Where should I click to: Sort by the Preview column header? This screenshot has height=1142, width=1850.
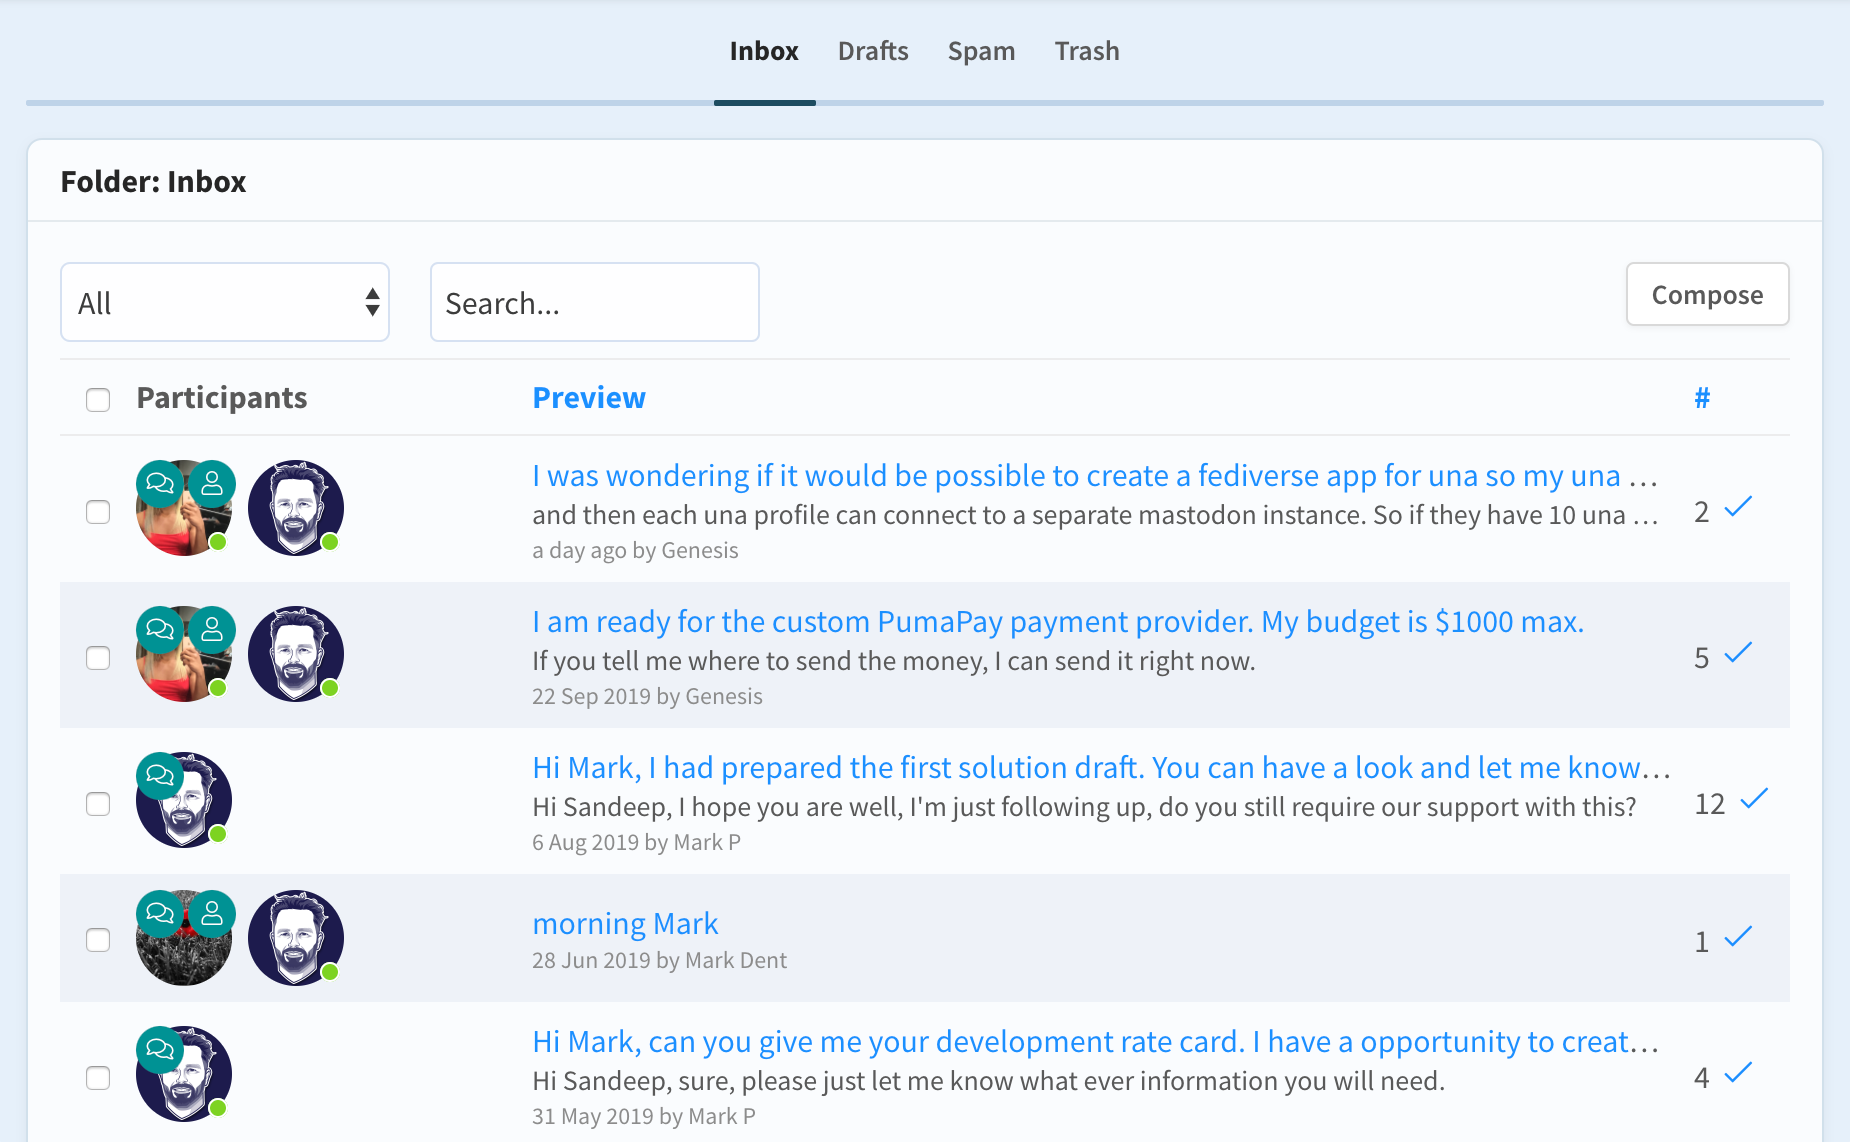point(589,398)
